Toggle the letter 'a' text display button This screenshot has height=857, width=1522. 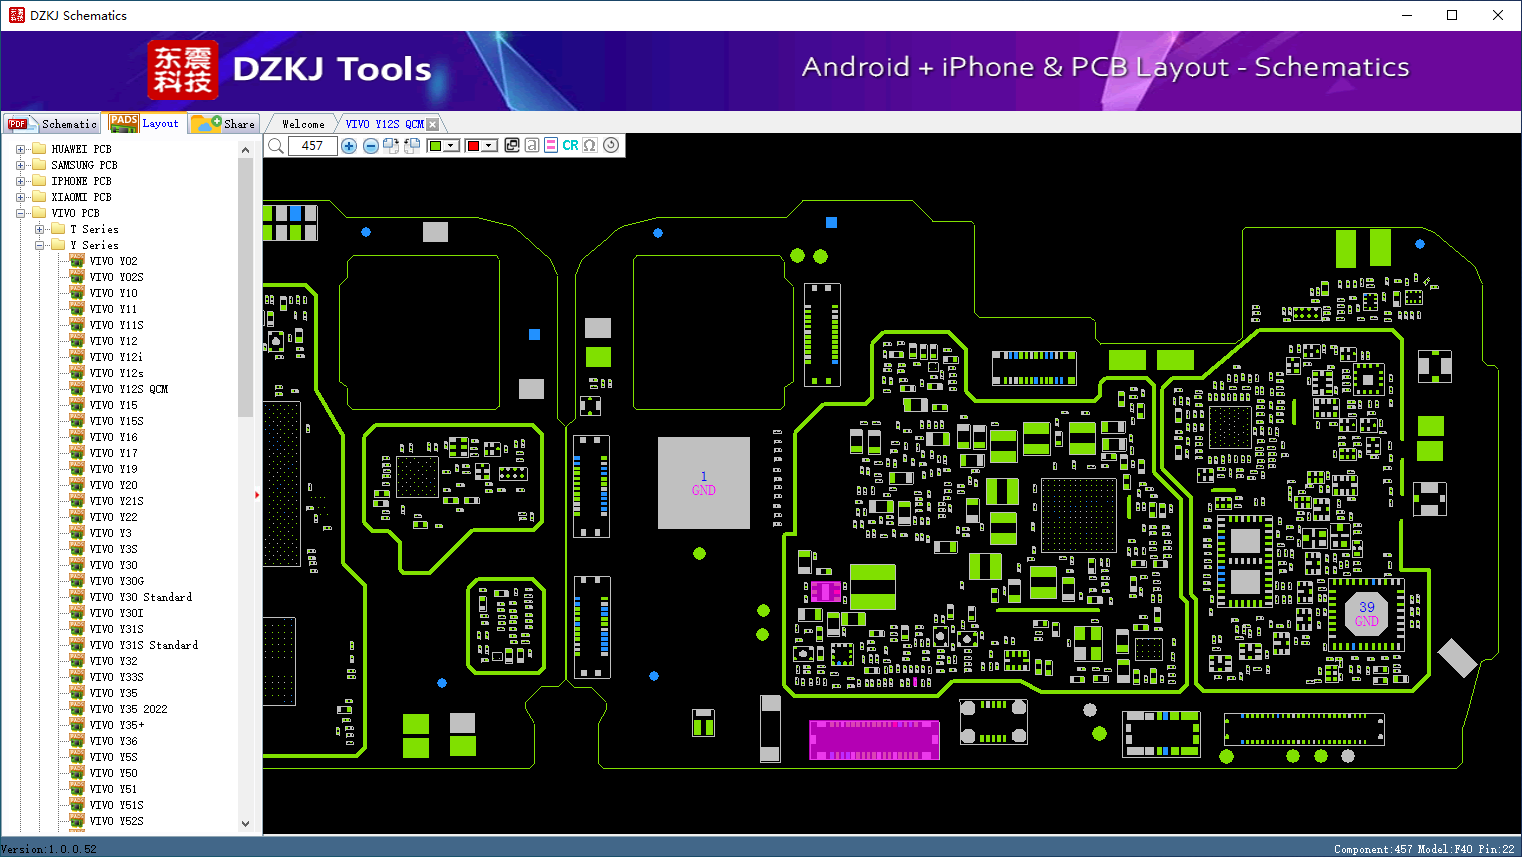pos(532,145)
